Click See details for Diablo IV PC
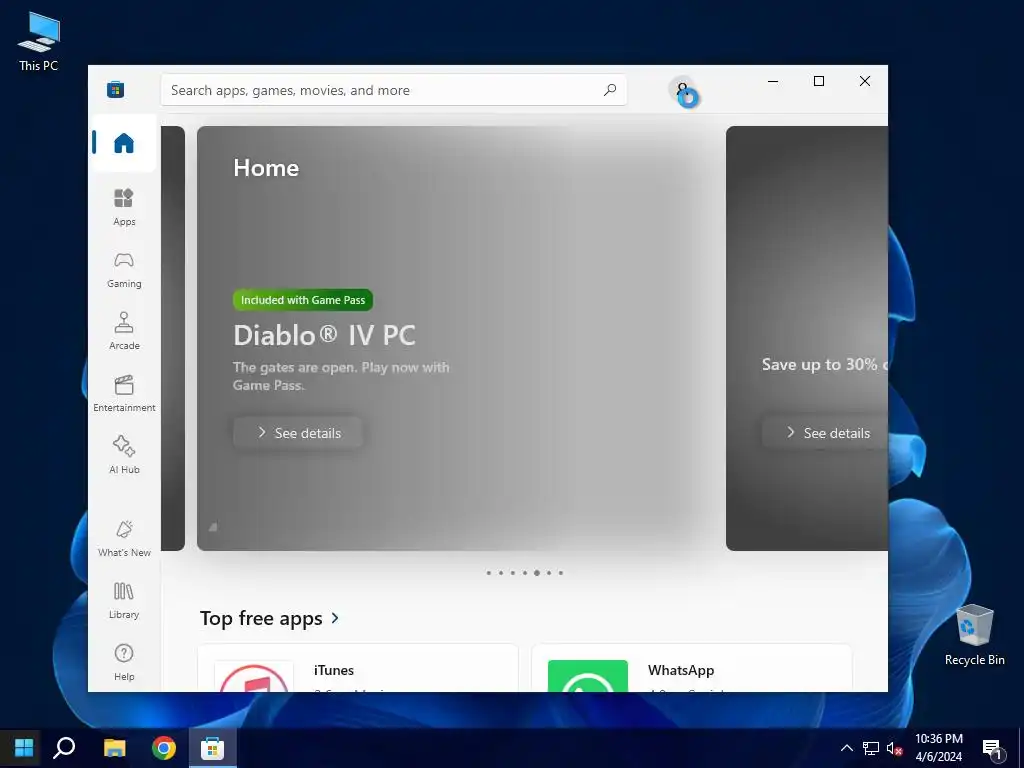The width and height of the screenshot is (1024, 768). click(x=298, y=433)
